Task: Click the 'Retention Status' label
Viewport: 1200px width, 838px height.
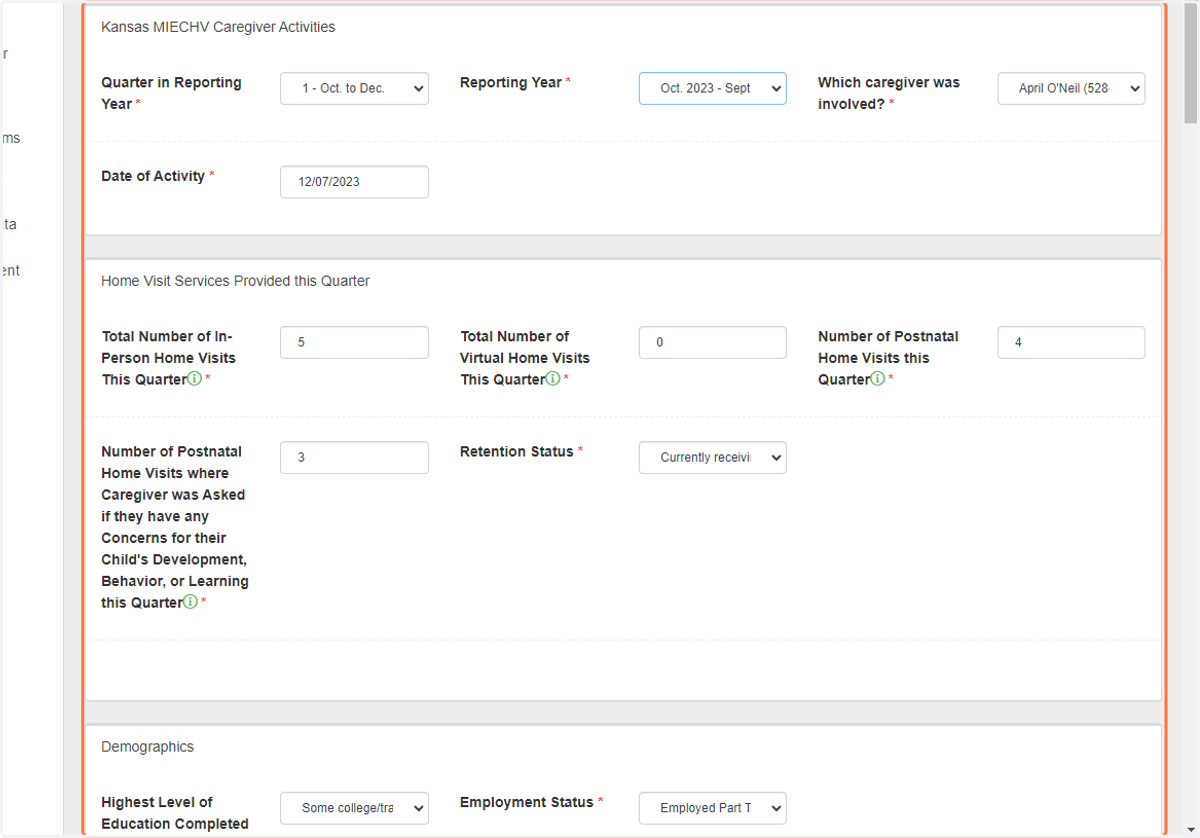Action: click(517, 452)
